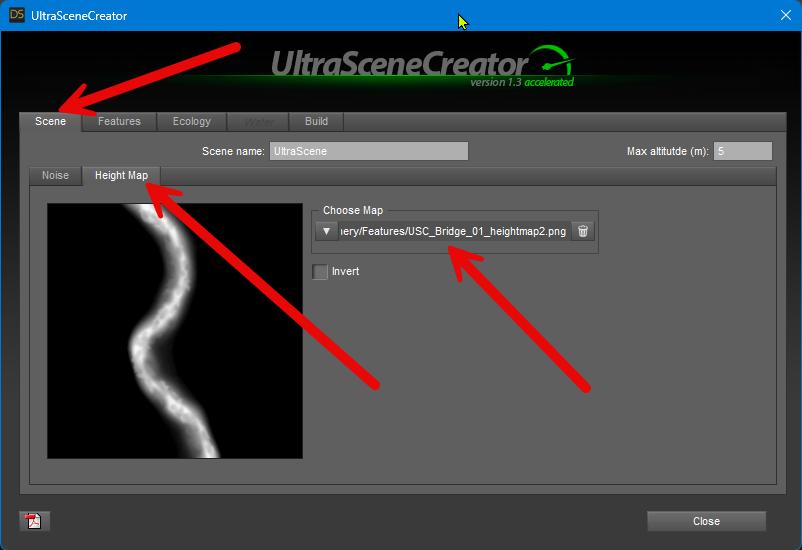
Task: Select the Noise sub-tab
Action: pyautogui.click(x=55, y=175)
